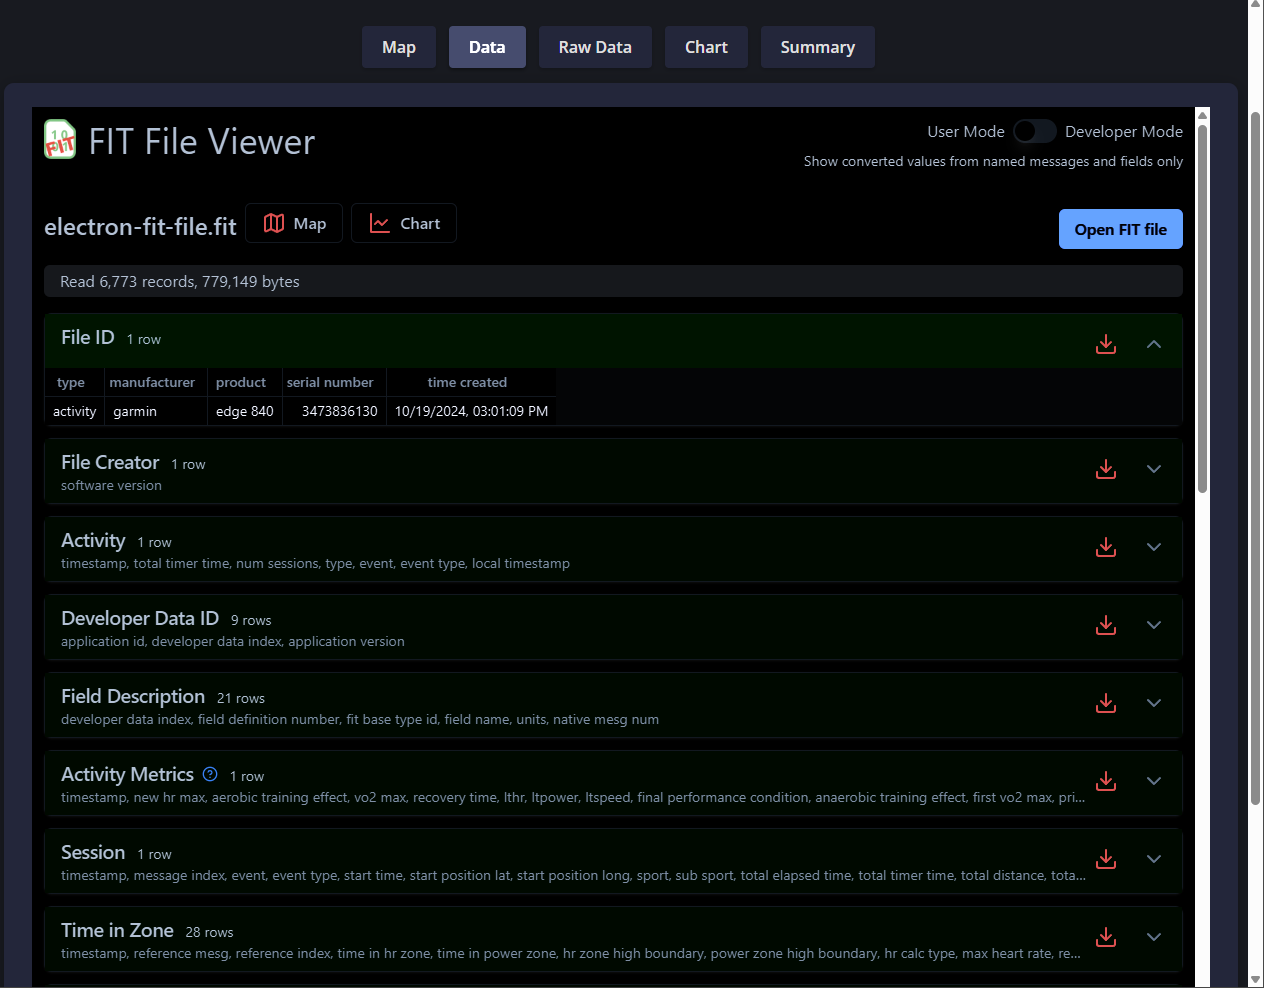Click the Activity Metrics help icon
Image resolution: width=1264 pixels, height=988 pixels.
(x=210, y=774)
